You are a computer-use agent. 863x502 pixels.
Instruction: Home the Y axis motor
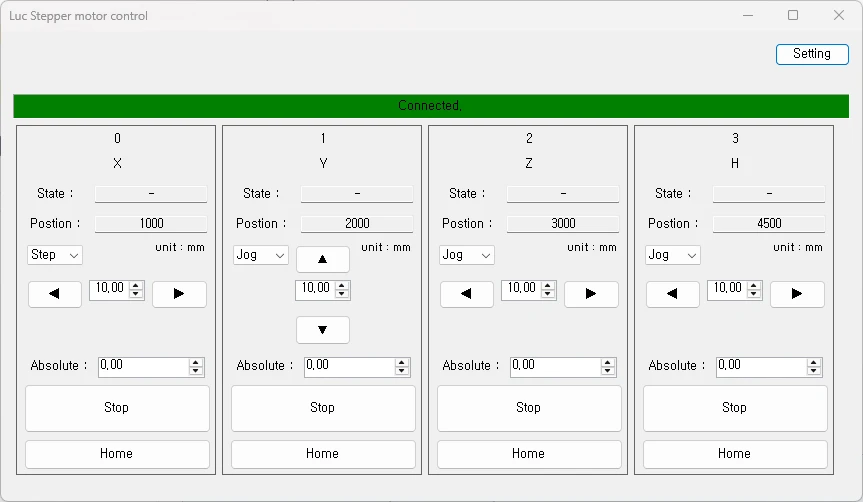coord(323,454)
